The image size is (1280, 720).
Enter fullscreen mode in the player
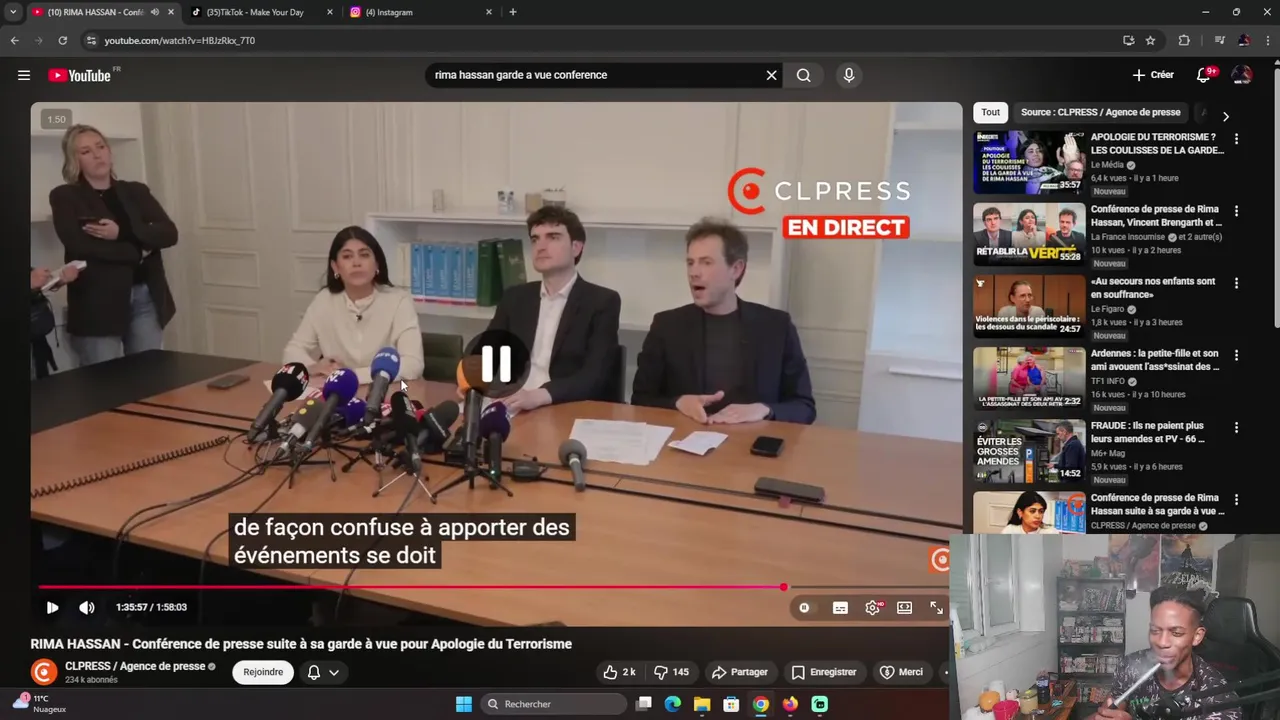point(937,607)
